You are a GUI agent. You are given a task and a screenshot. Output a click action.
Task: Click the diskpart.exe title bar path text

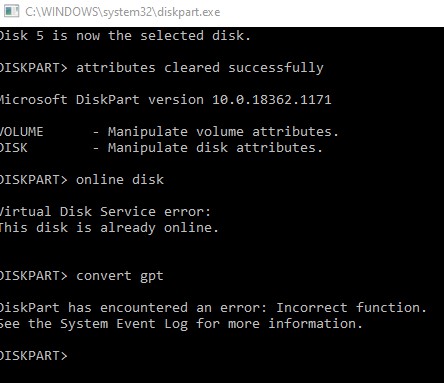click(123, 12)
